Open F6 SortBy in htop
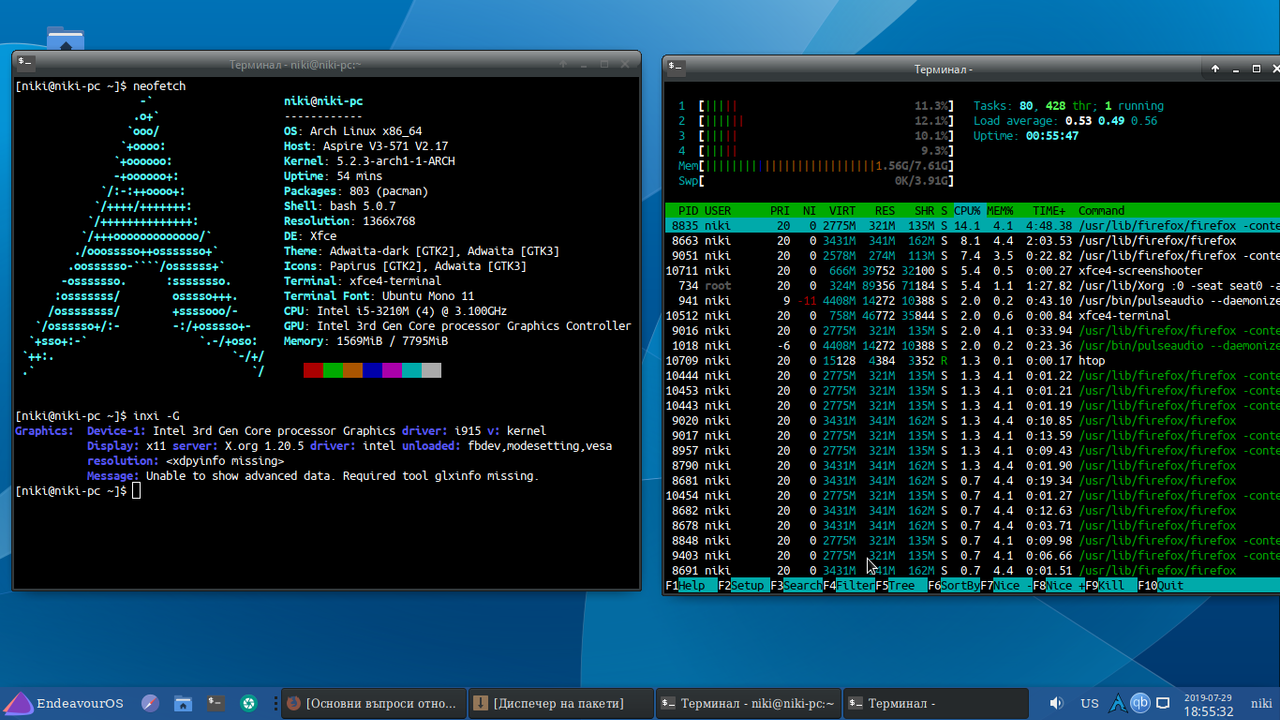The height and width of the screenshot is (720, 1280). pos(953,586)
